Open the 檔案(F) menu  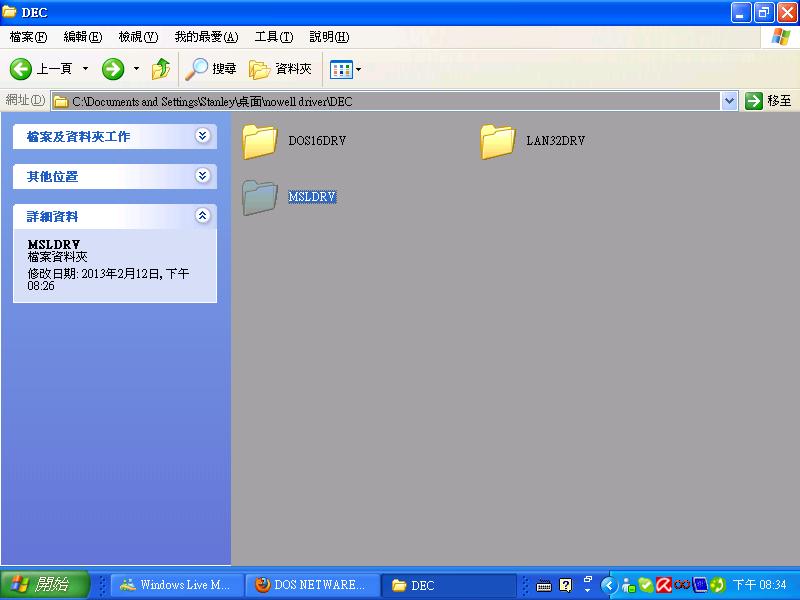pyautogui.click(x=28, y=37)
